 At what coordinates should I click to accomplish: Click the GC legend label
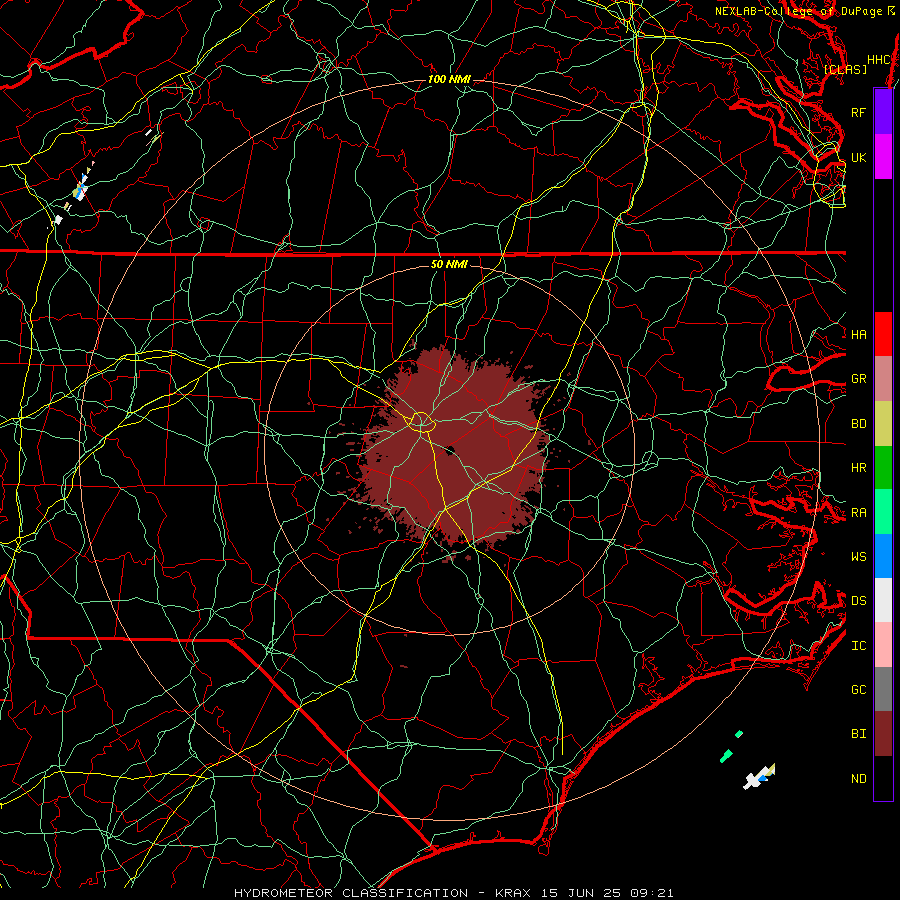[x=858, y=689]
